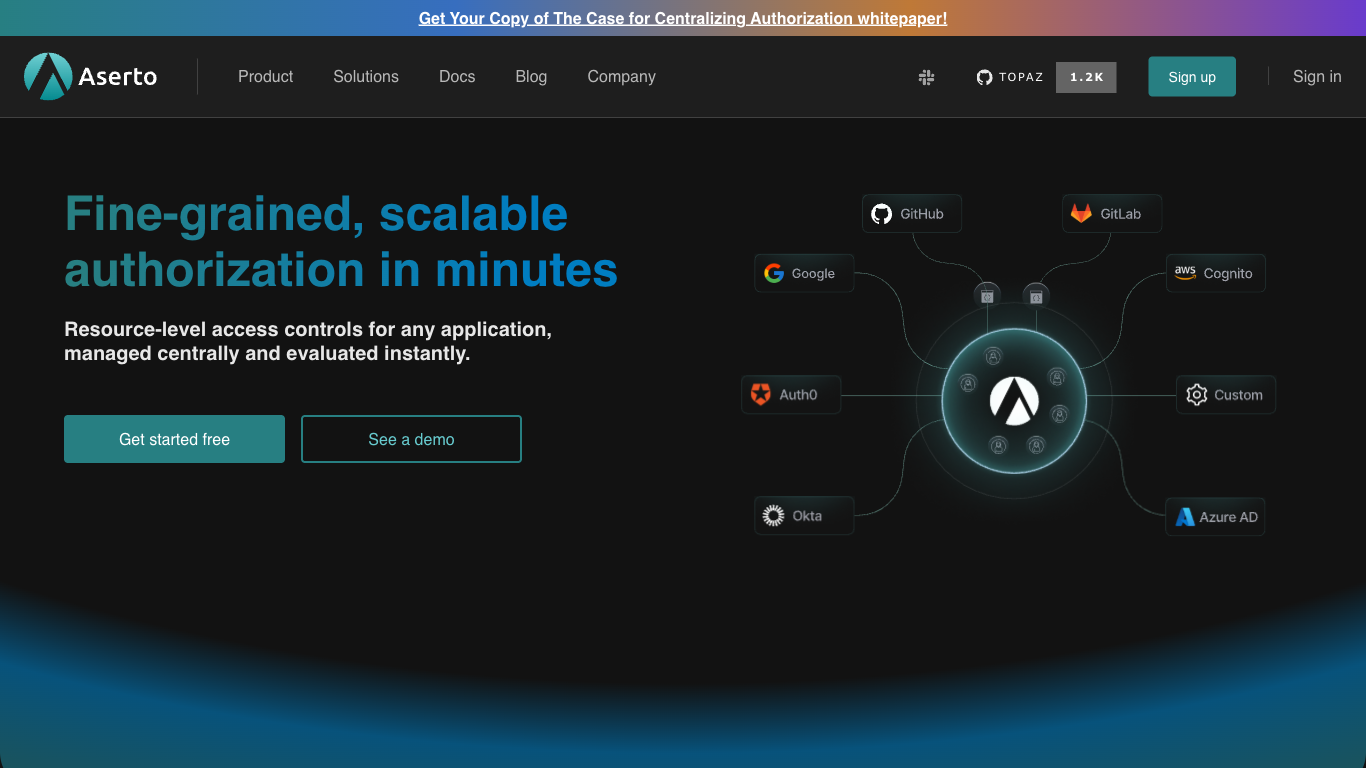The width and height of the screenshot is (1366, 768).
Task: Click the GitLab fox icon
Action: (x=1081, y=214)
